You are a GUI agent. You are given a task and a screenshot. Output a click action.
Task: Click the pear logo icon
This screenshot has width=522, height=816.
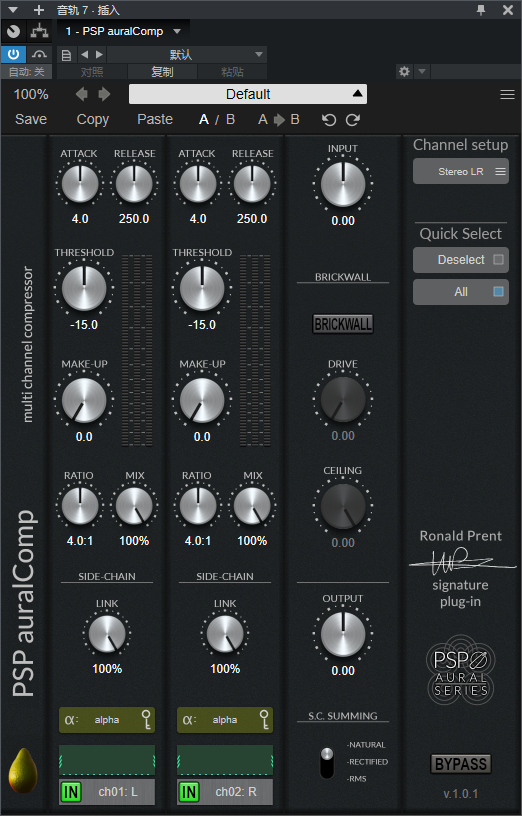point(23,771)
